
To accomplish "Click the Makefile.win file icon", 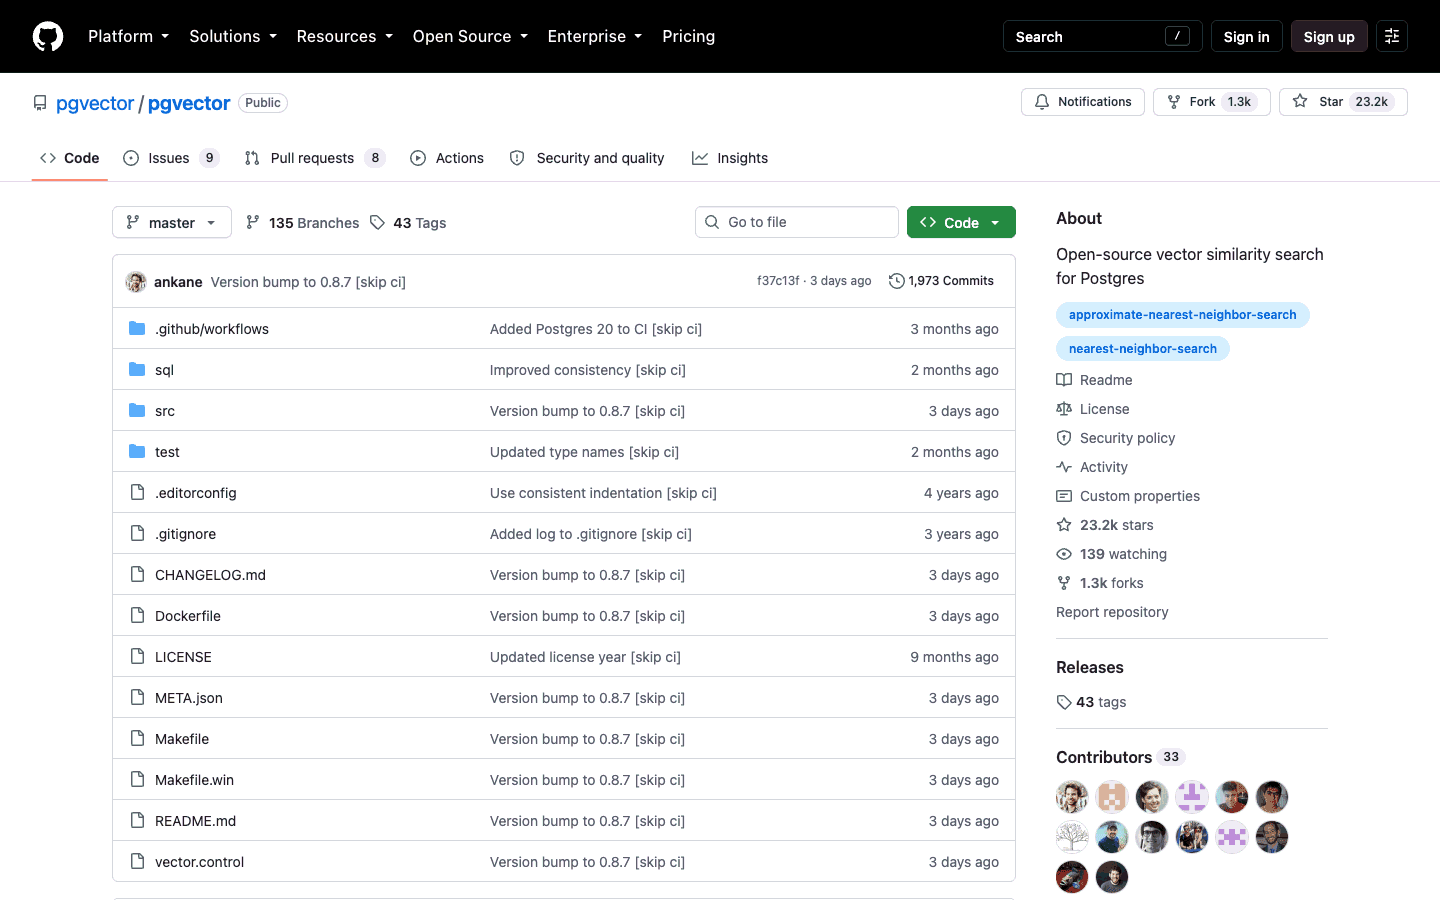I will [137, 780].
